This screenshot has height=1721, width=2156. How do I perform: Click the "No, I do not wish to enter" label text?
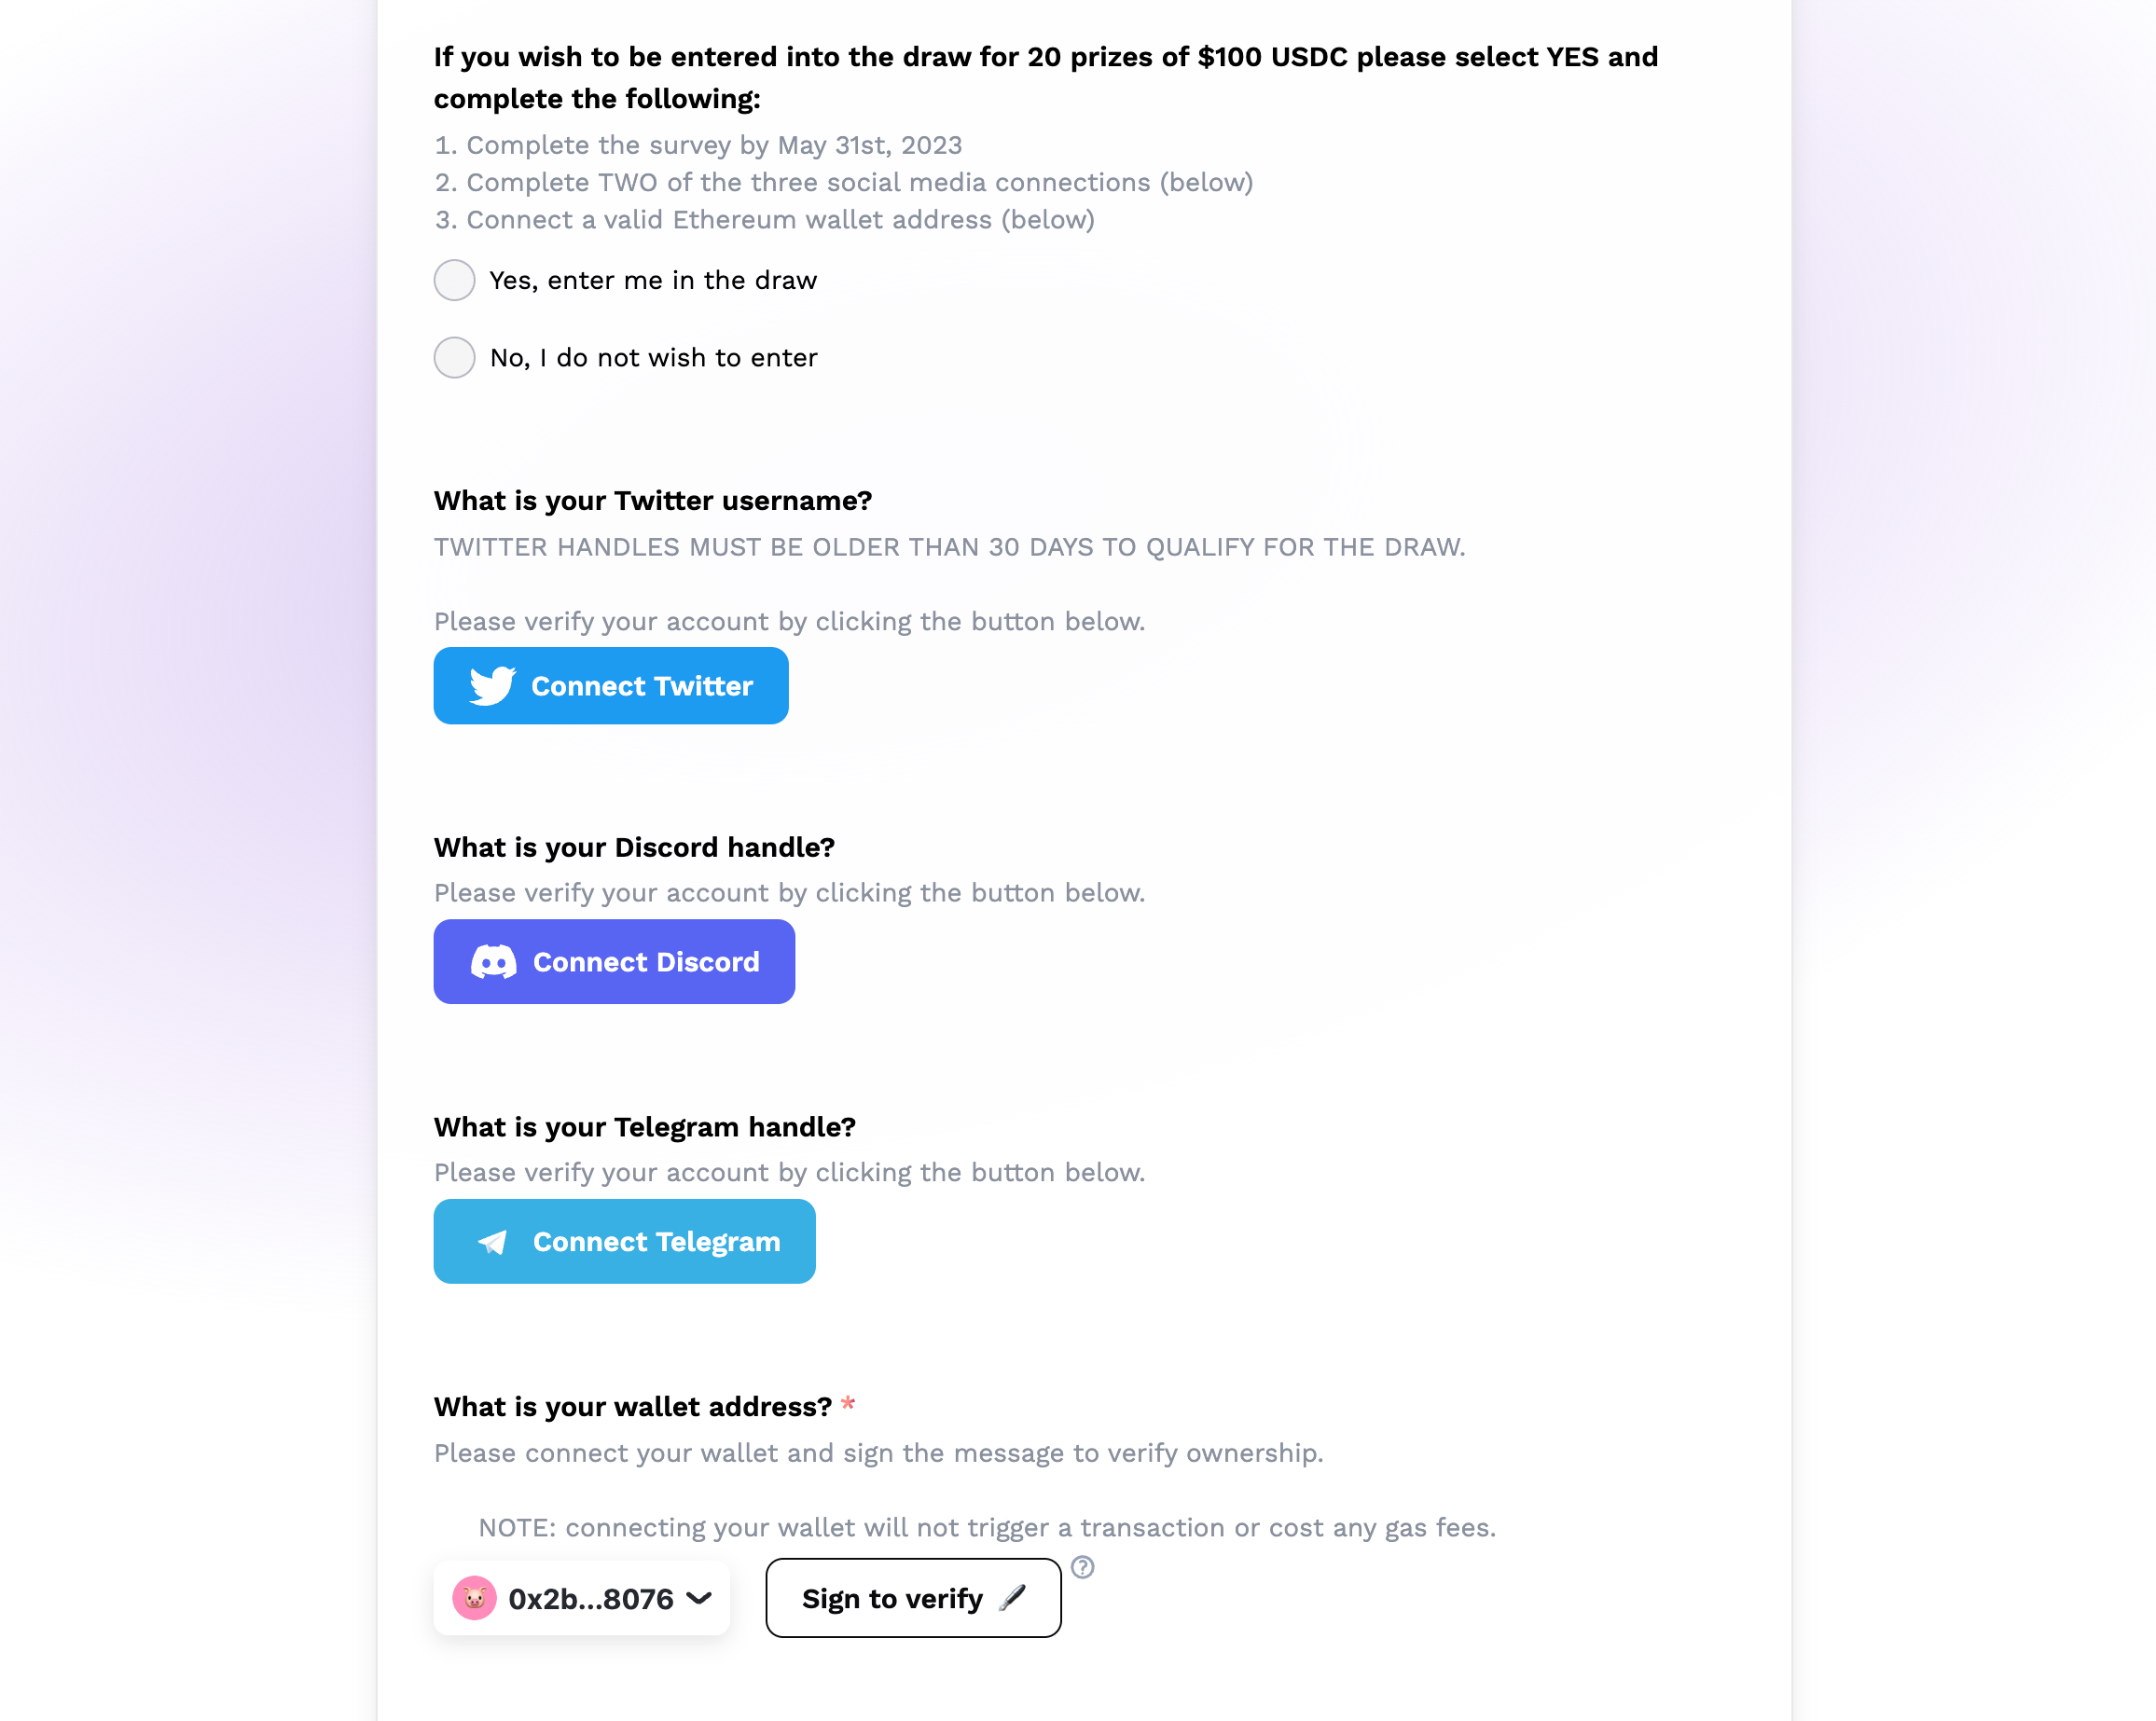[654, 357]
